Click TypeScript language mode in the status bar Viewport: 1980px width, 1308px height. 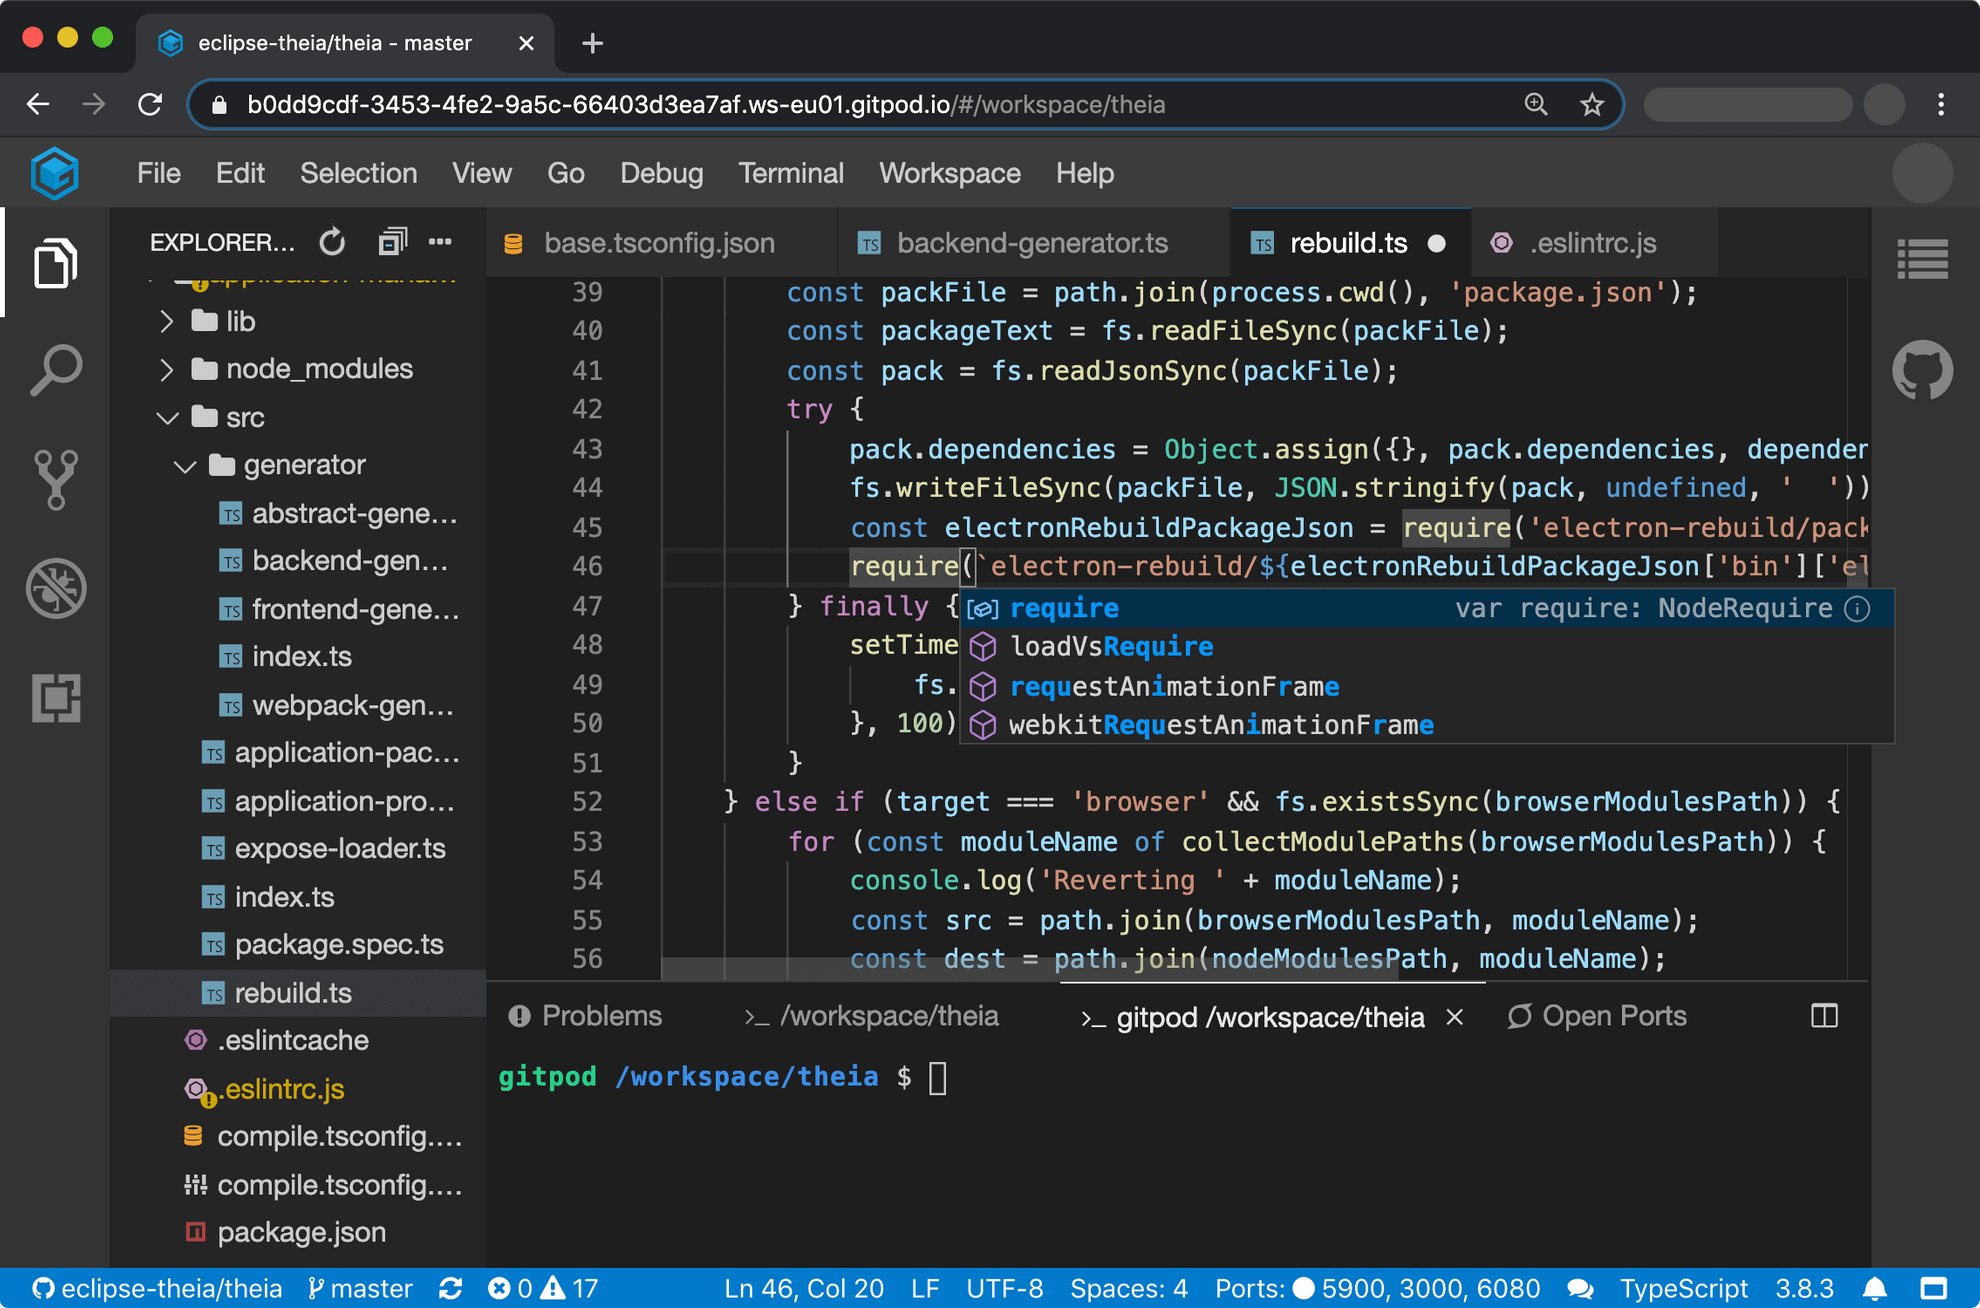pos(1682,1288)
